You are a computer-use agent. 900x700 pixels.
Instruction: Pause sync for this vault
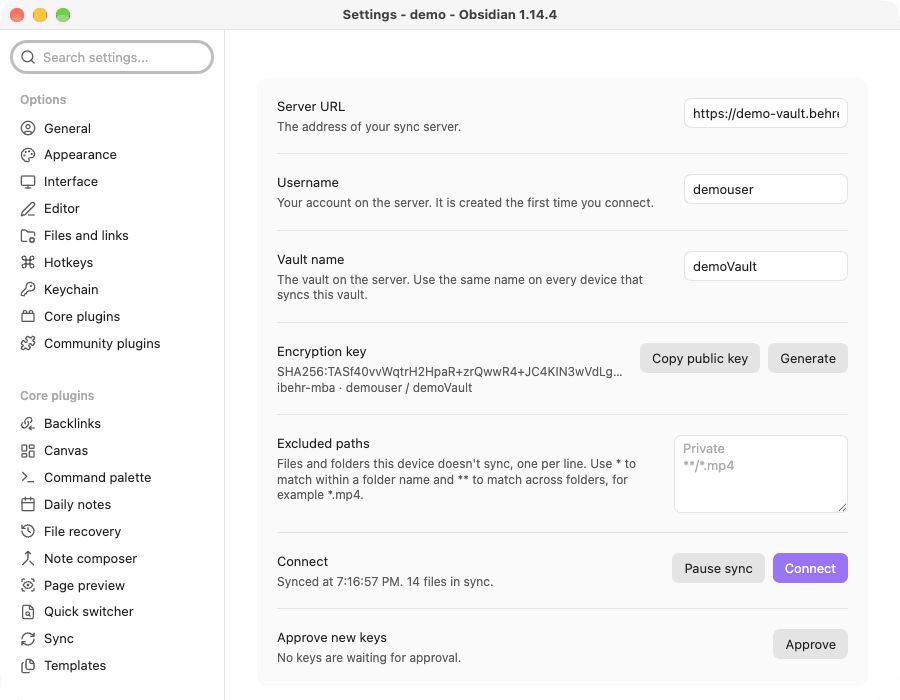(x=718, y=569)
